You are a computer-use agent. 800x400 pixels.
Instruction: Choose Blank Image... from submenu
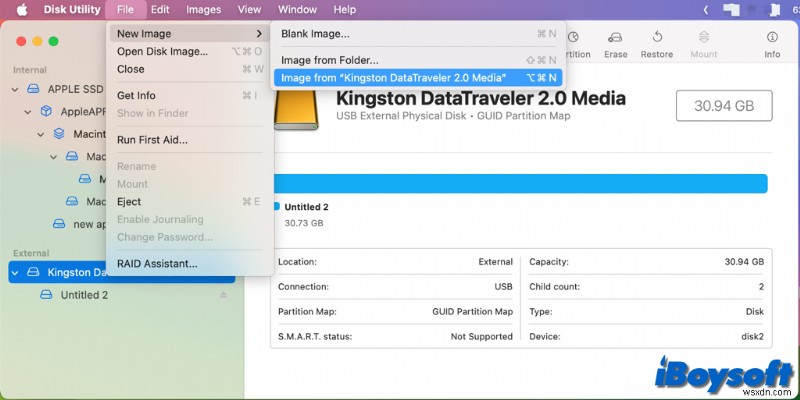pos(418,34)
